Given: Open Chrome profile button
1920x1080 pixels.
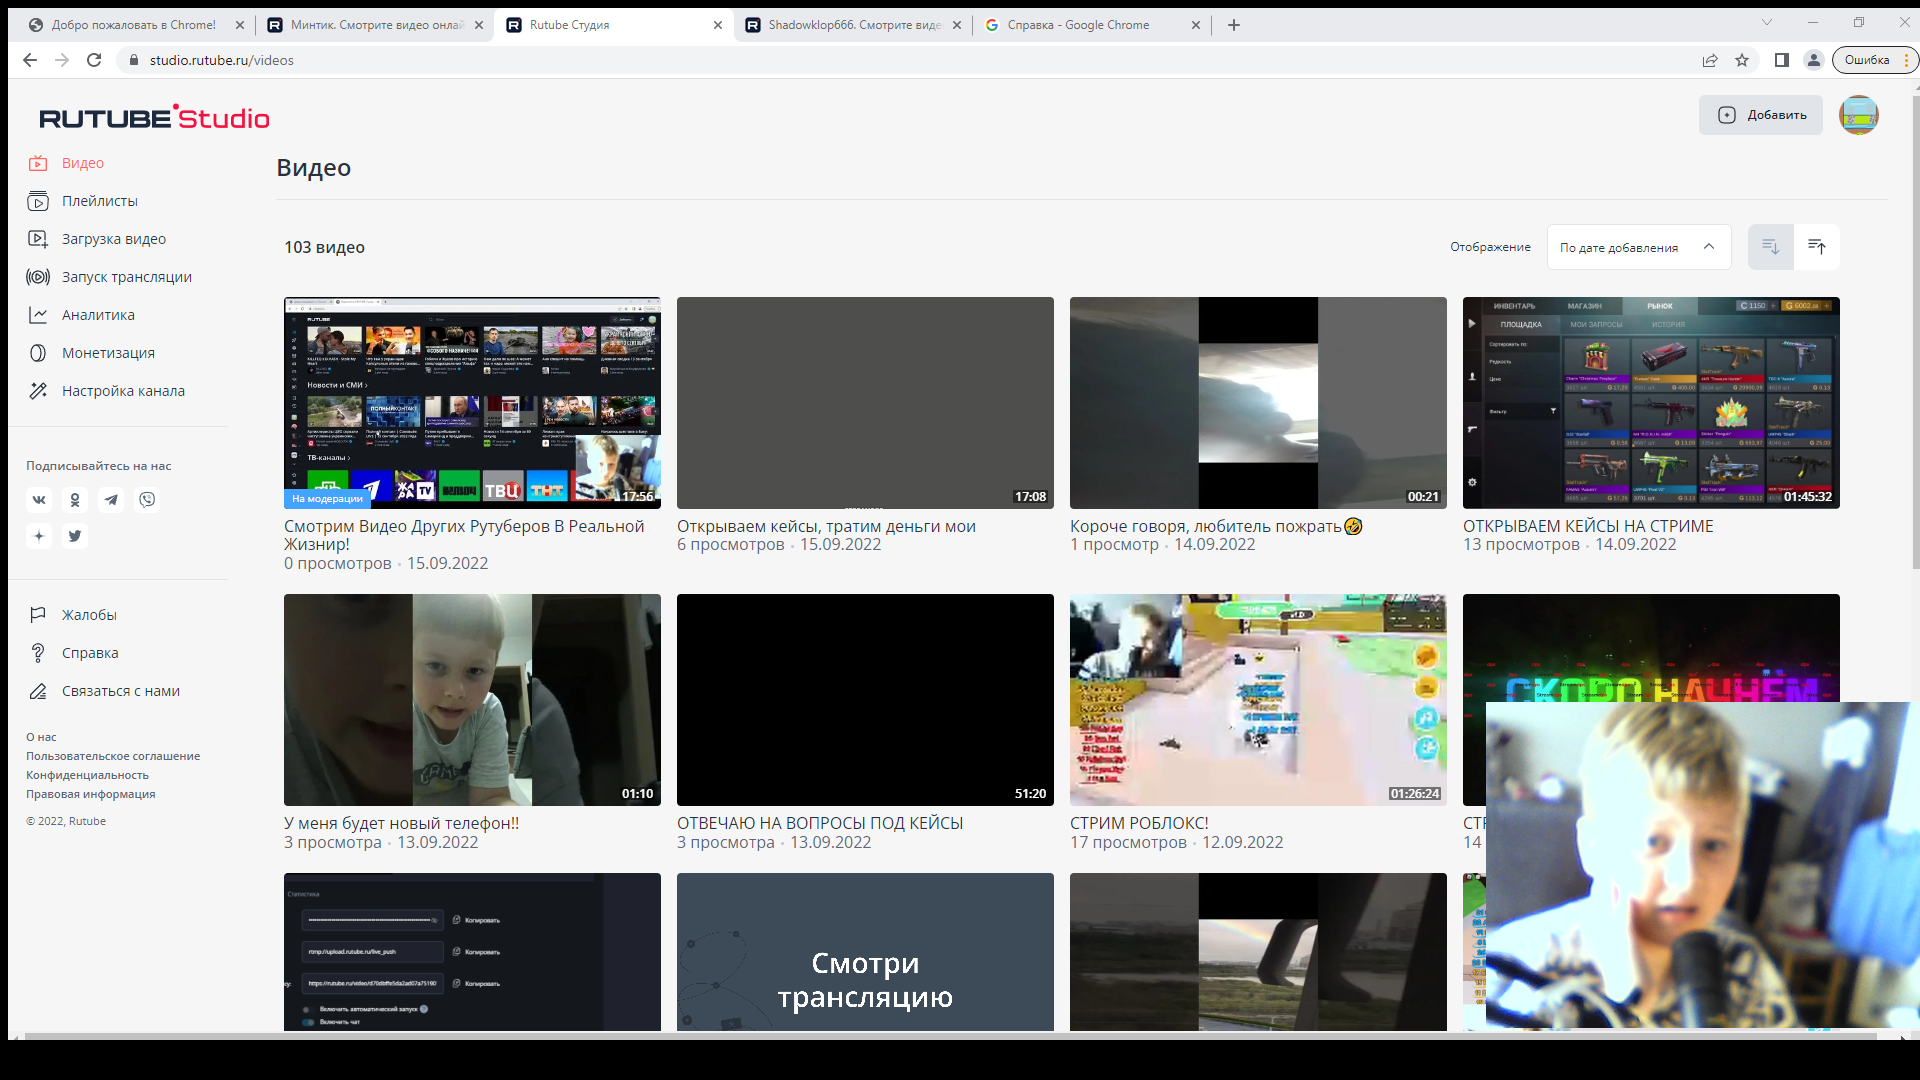Looking at the screenshot, I should coord(1813,60).
